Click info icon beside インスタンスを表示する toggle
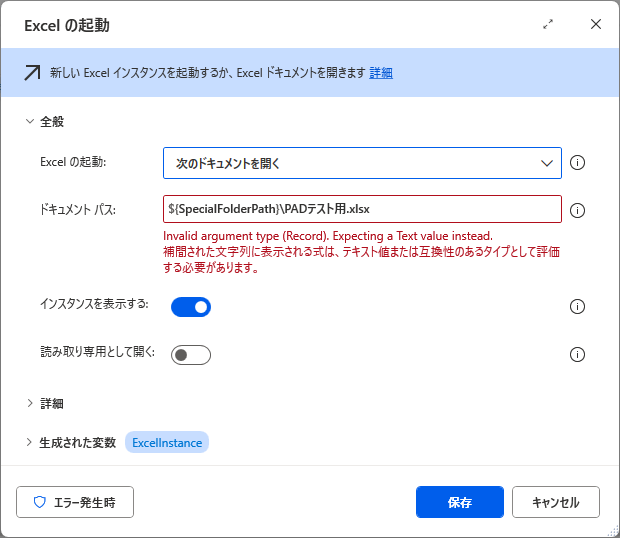Viewport: 620px width, 538px height. coord(577,306)
